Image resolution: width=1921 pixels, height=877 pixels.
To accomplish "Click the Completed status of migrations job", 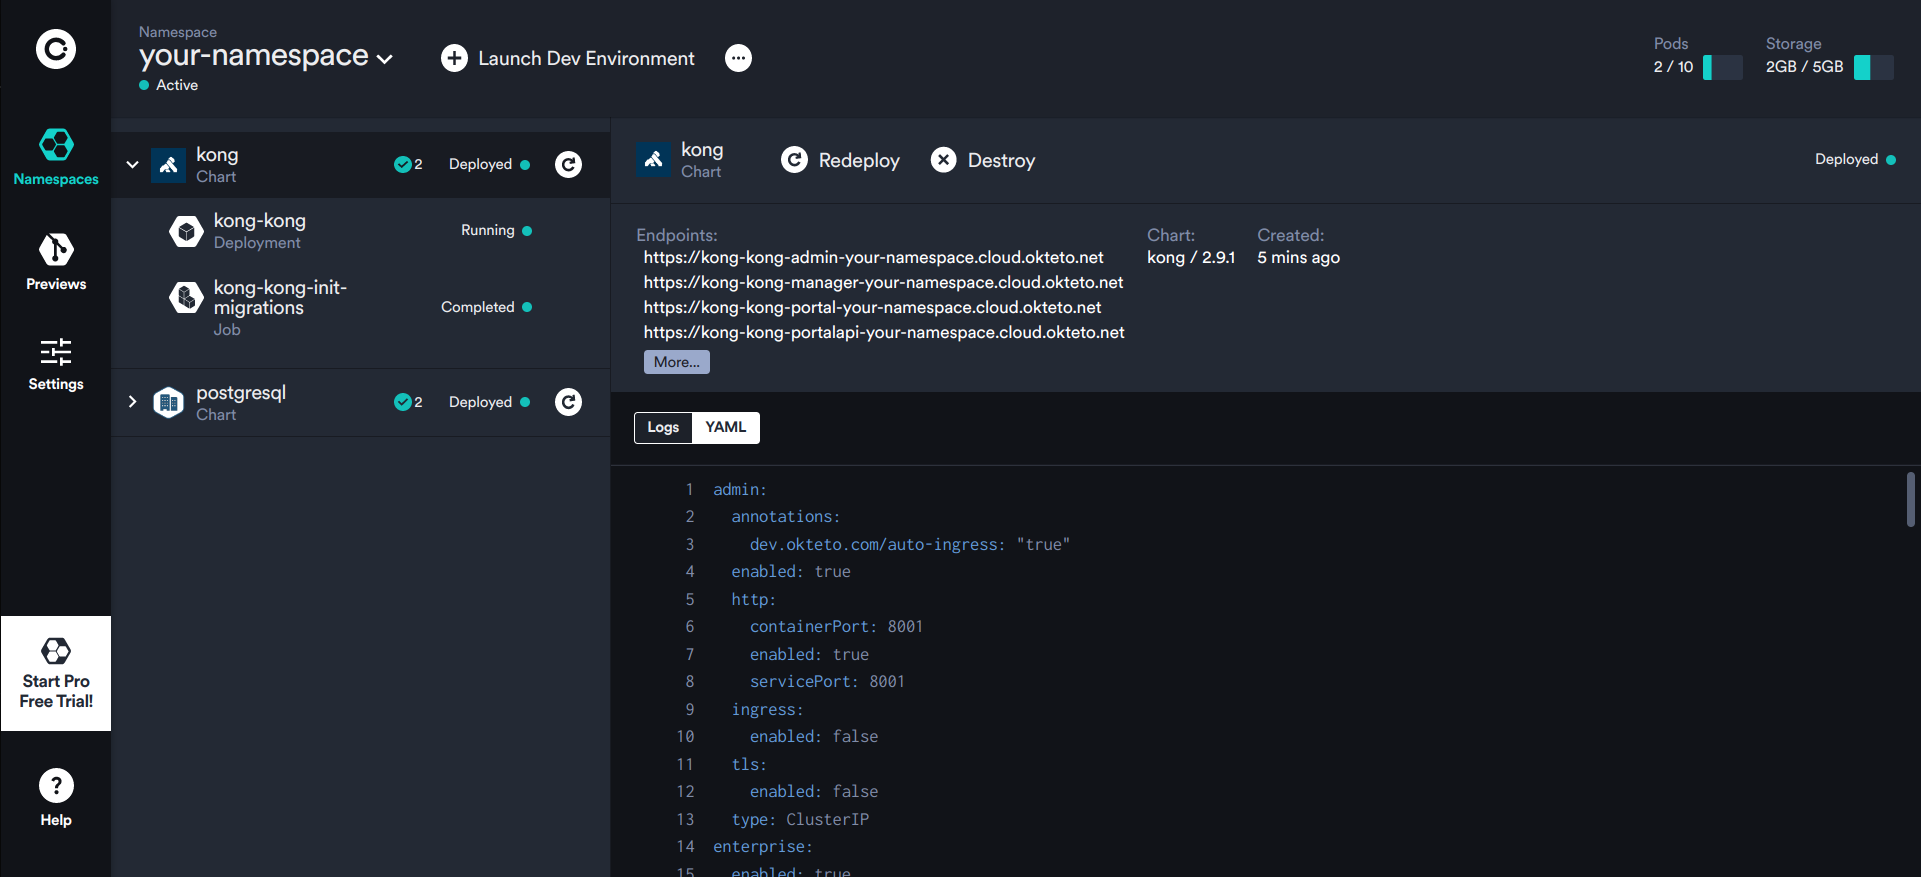I will click(486, 307).
